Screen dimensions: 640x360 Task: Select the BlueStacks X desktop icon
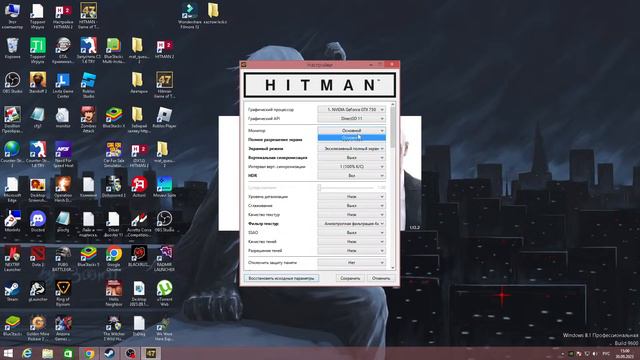[x=113, y=118]
